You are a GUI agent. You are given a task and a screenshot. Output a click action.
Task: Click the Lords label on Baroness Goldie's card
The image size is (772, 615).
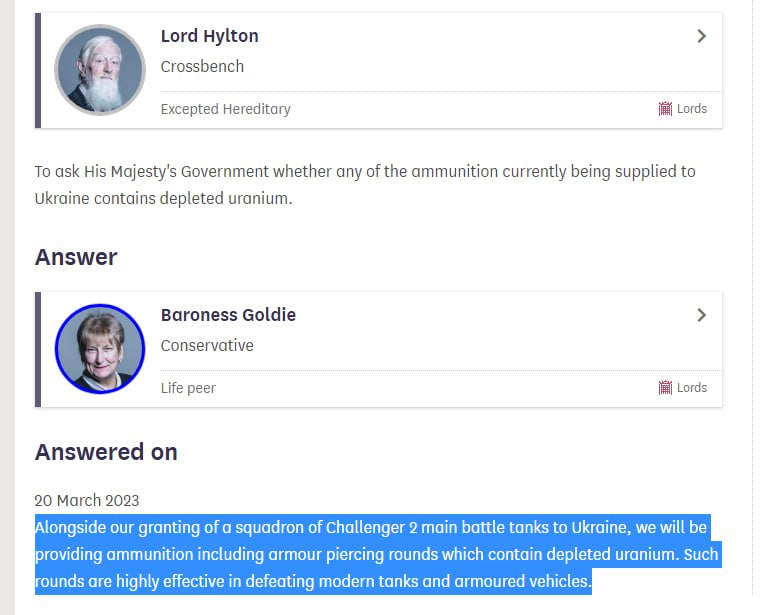point(692,388)
